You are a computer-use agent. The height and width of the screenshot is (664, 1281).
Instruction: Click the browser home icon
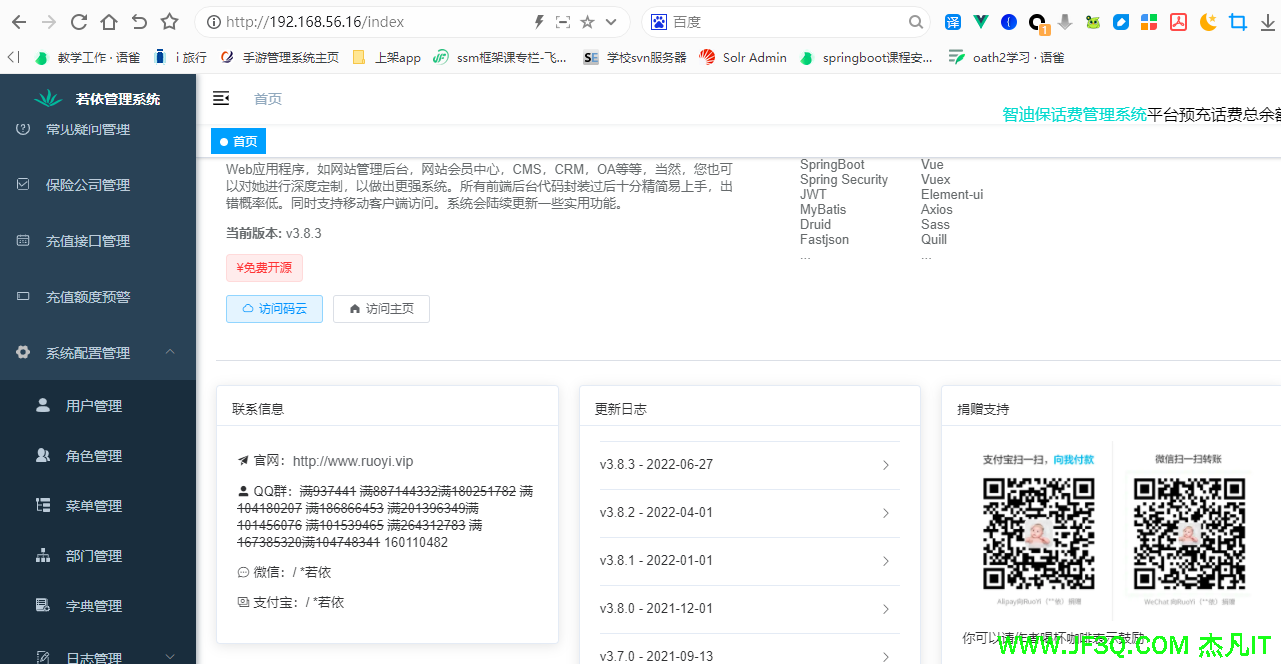click(108, 22)
